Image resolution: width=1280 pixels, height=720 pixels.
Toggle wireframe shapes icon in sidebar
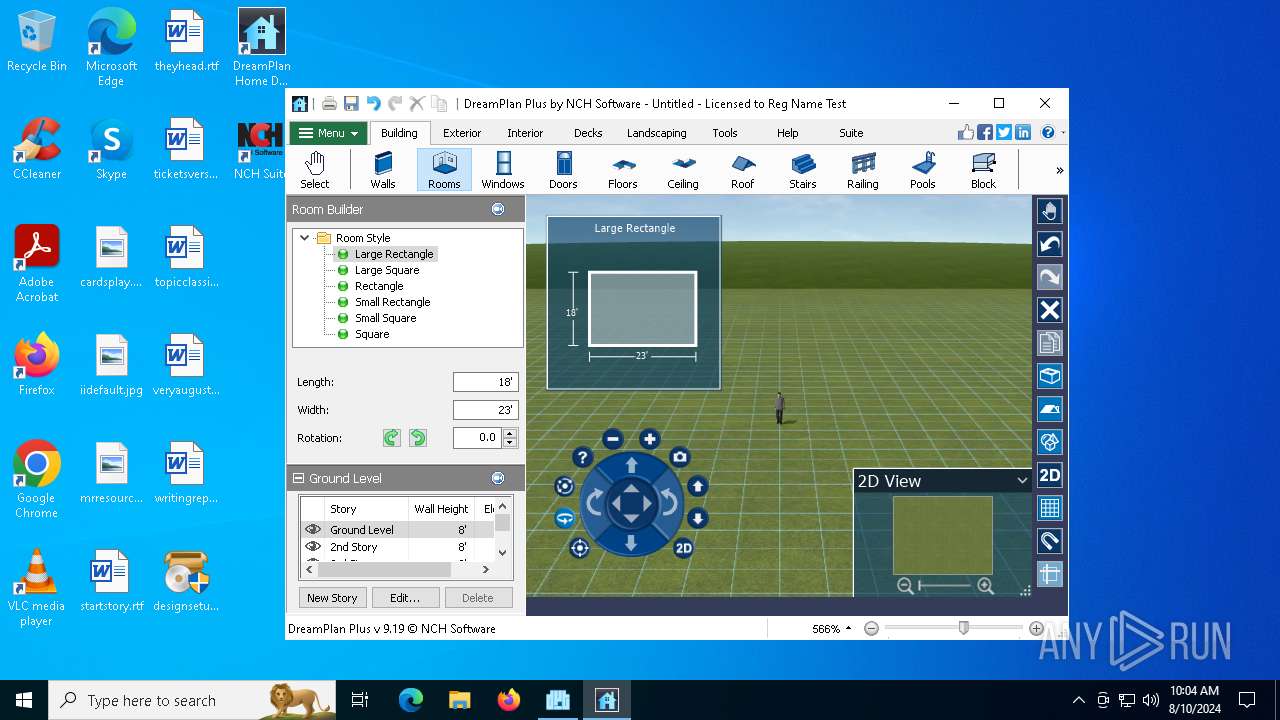[1049, 442]
